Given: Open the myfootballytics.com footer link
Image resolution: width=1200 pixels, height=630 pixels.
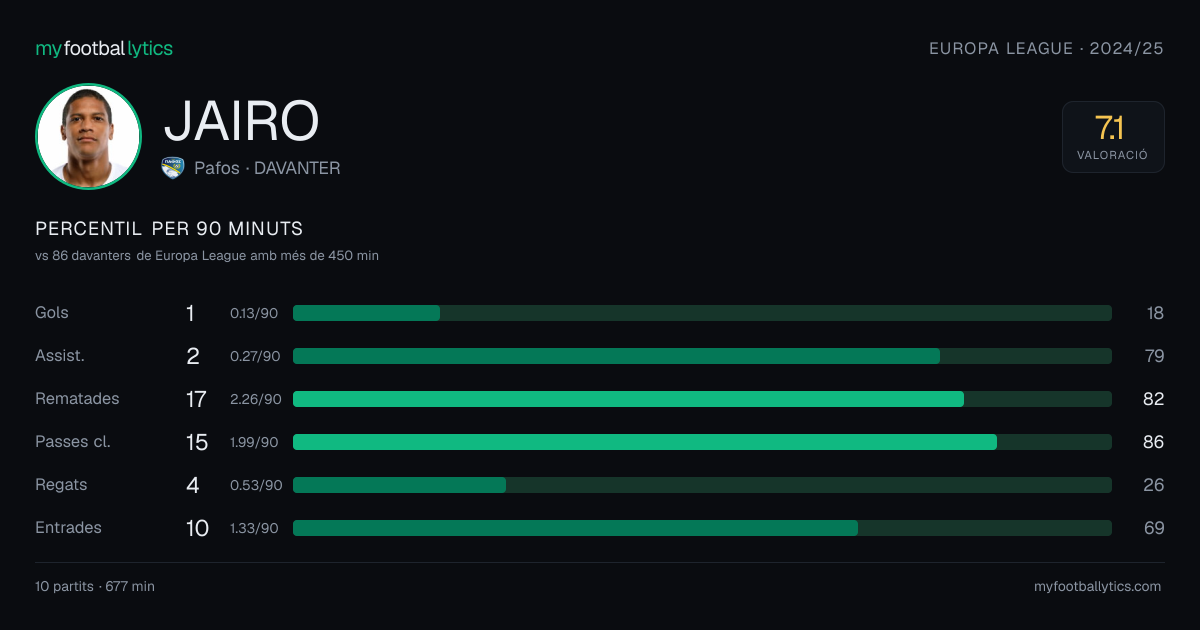Looking at the screenshot, I should [x=1097, y=587].
